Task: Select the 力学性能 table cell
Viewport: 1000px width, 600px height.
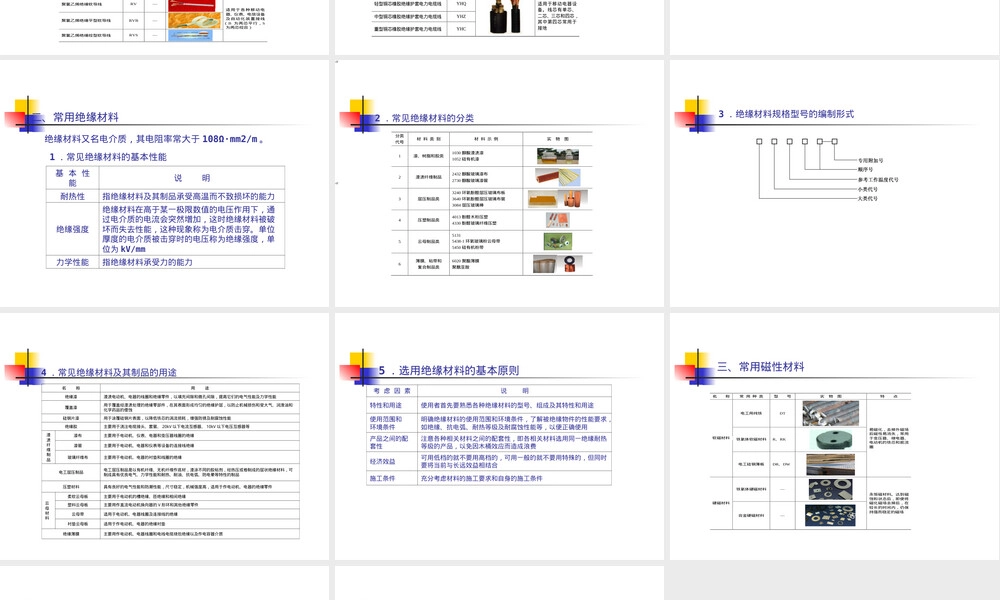Action: pos(73,262)
